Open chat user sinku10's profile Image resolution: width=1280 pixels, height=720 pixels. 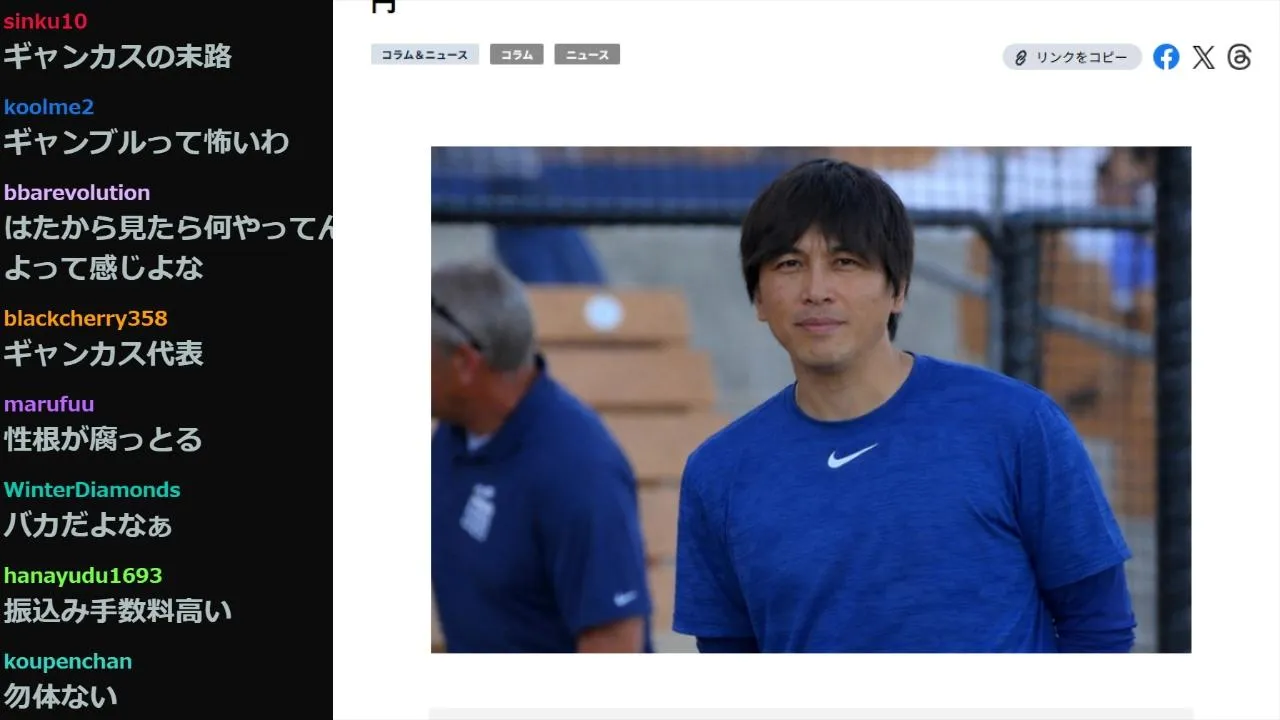[x=45, y=21]
